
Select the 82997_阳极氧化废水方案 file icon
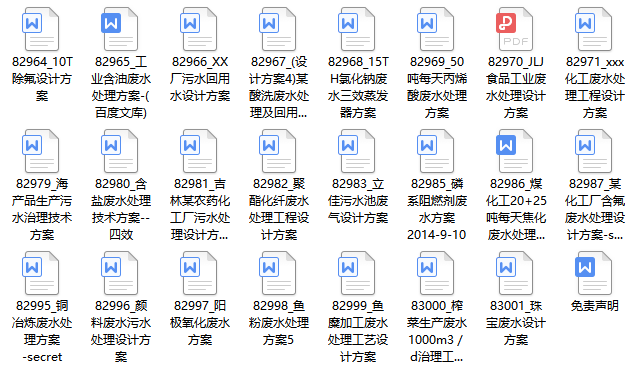(x=199, y=273)
